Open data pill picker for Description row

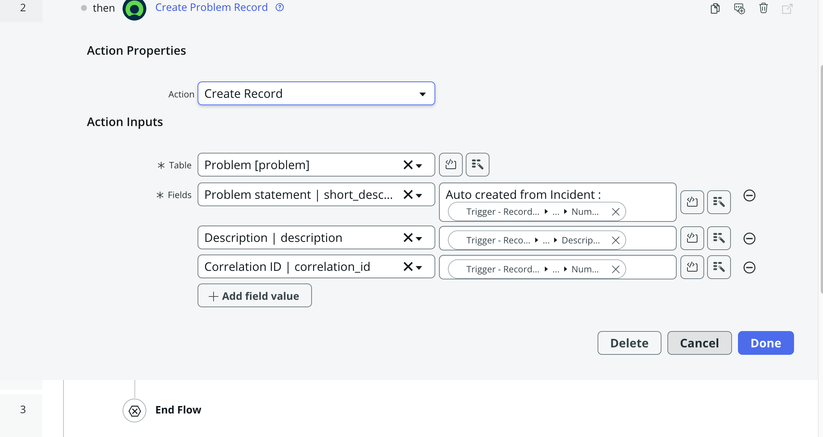(719, 238)
